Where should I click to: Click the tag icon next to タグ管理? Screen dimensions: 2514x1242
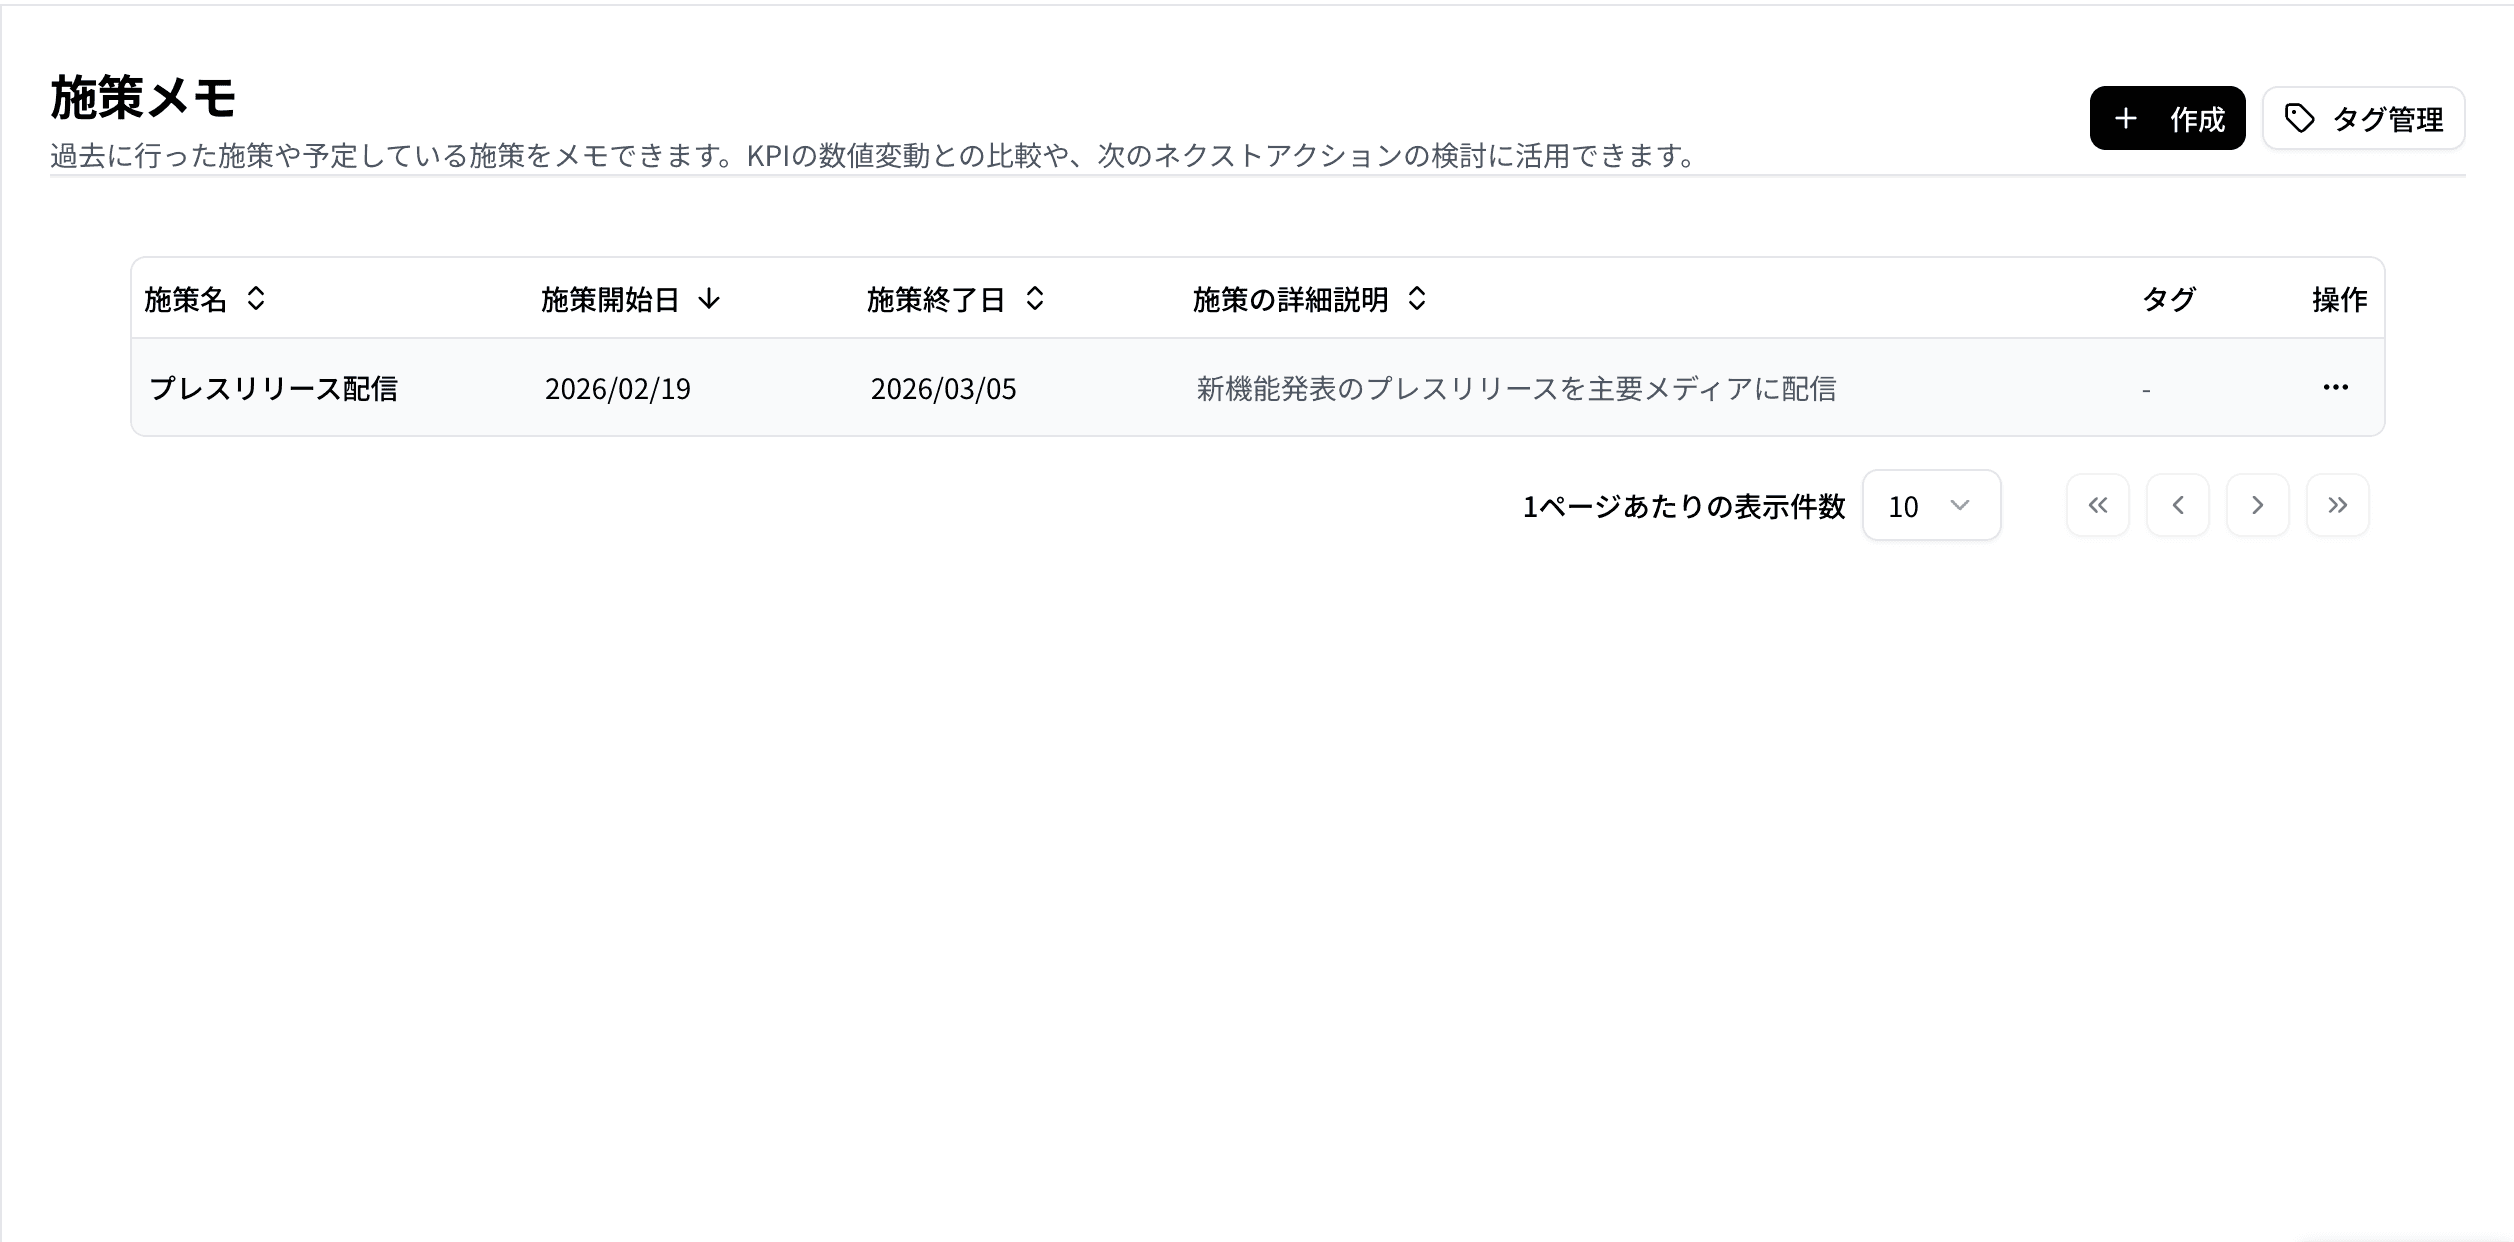[x=2301, y=119]
